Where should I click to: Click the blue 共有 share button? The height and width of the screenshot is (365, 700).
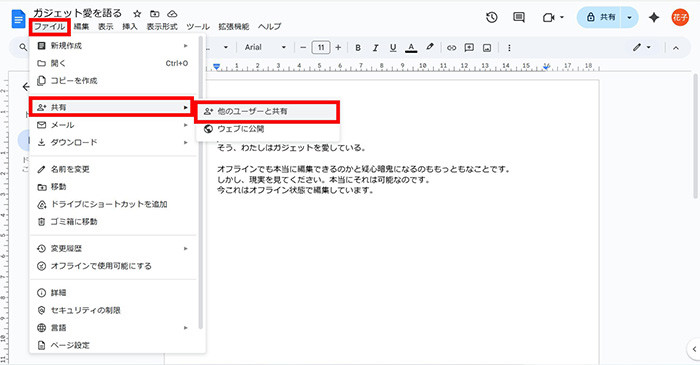pyautogui.click(x=600, y=17)
